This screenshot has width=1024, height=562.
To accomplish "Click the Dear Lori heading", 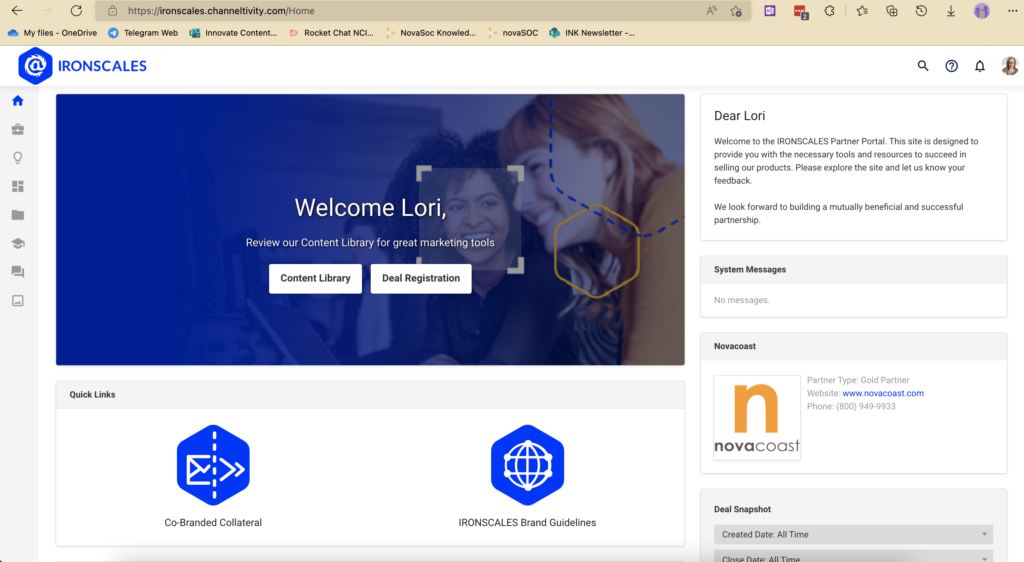I will (x=739, y=116).
